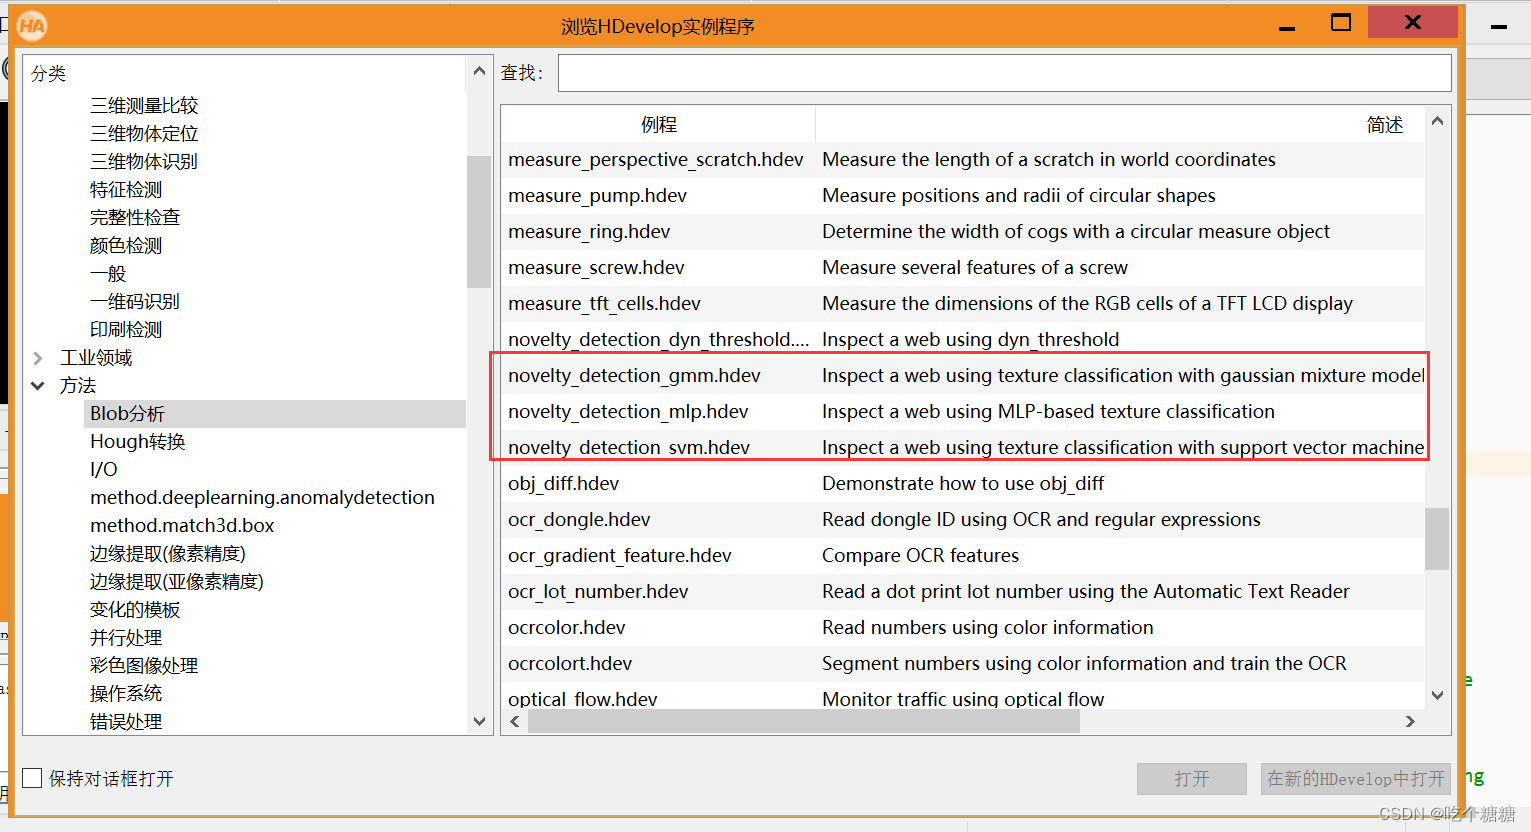Select 彩色图像处理 item
This screenshot has width=1531, height=832.
pyautogui.click(x=144, y=666)
